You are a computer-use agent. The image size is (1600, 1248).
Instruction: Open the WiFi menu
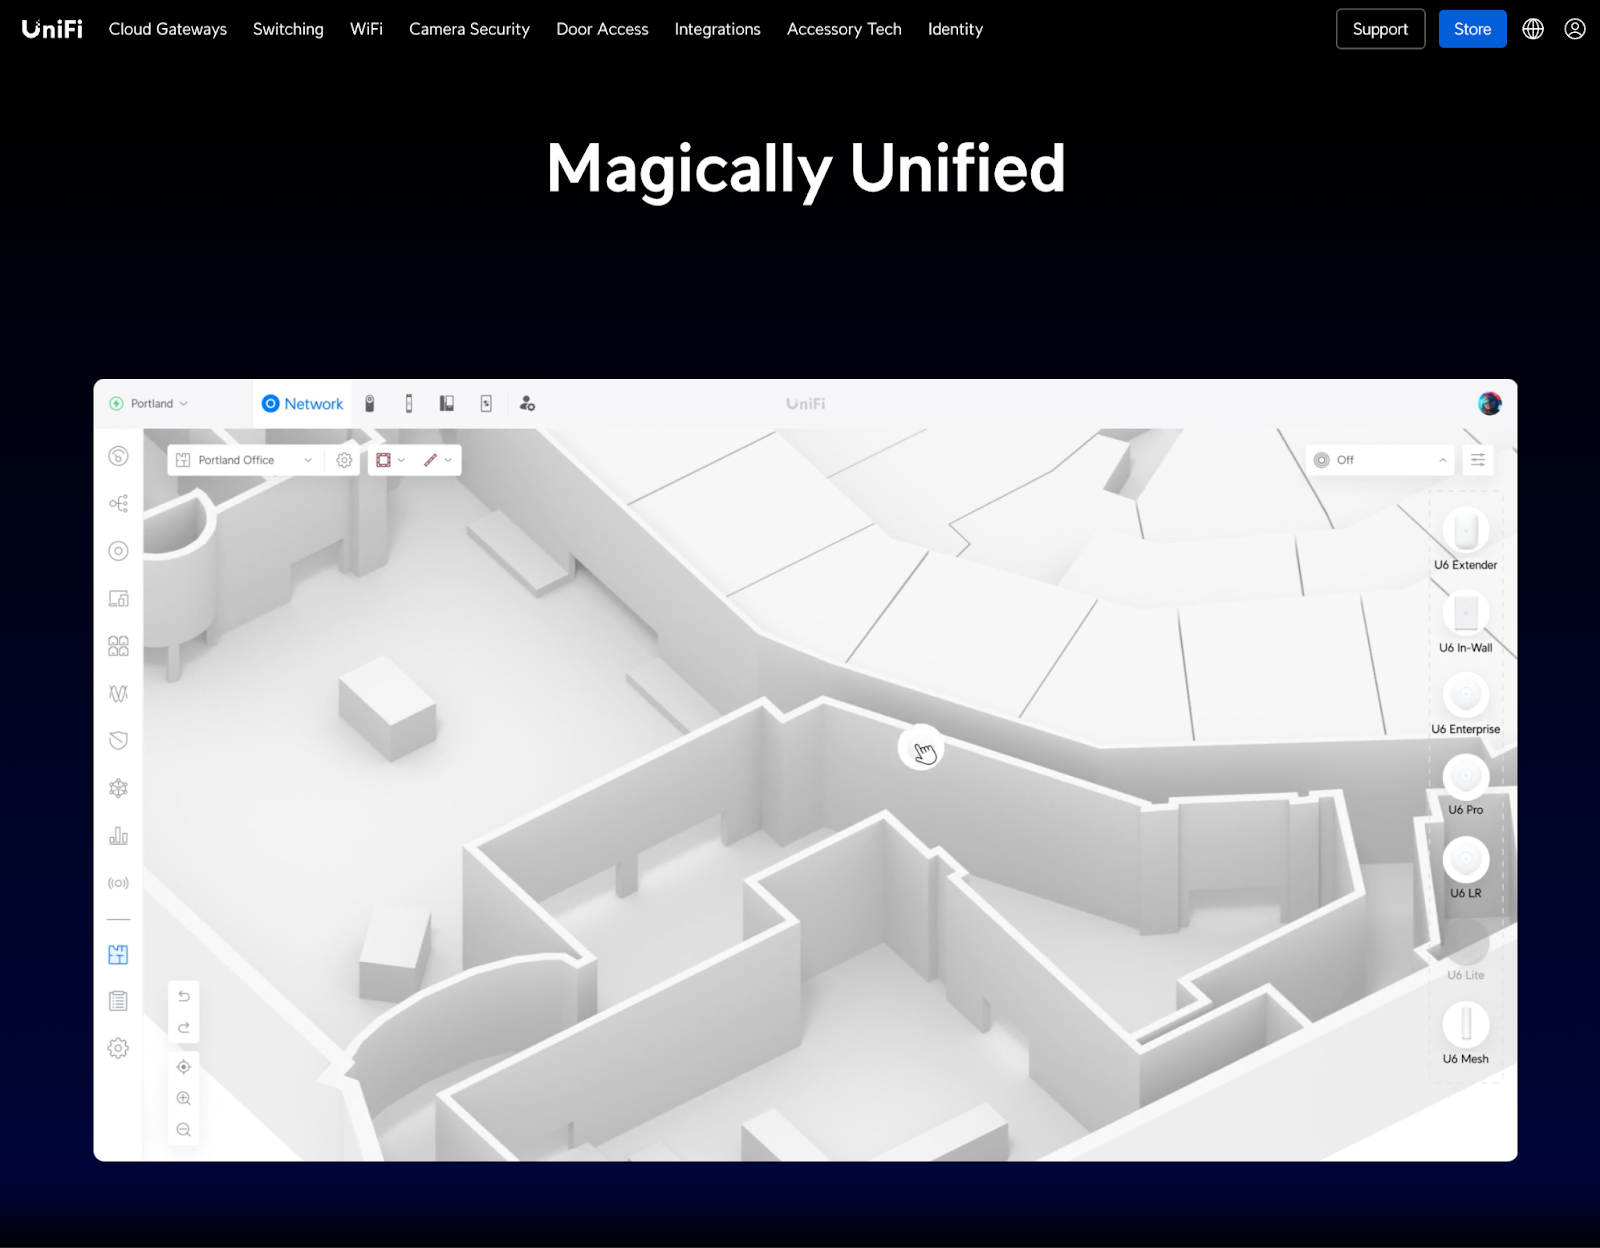[366, 29]
